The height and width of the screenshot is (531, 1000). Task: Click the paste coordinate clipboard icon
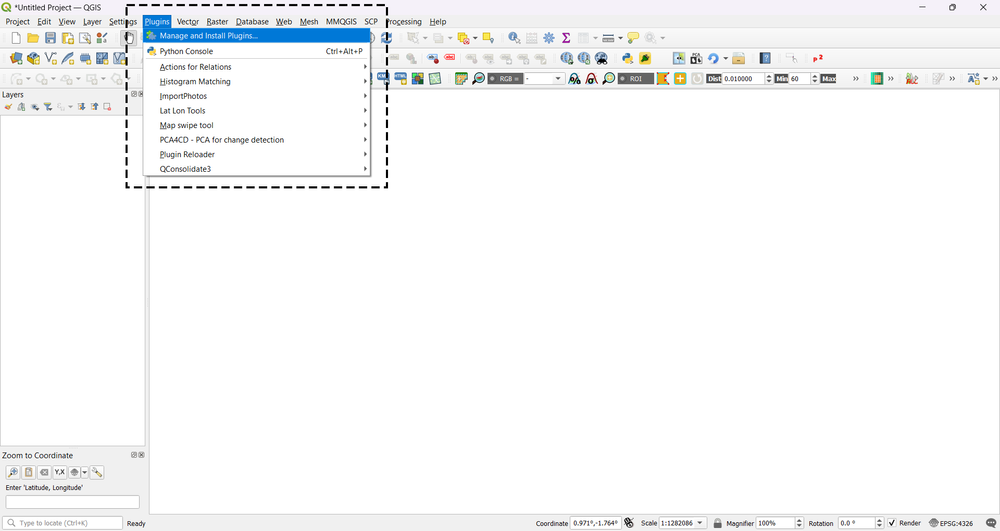point(29,472)
